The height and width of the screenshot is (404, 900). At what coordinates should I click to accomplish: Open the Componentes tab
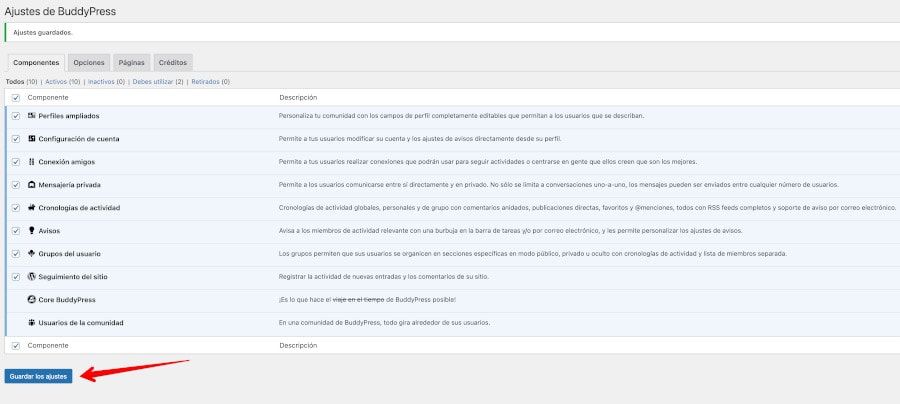[x=36, y=63]
